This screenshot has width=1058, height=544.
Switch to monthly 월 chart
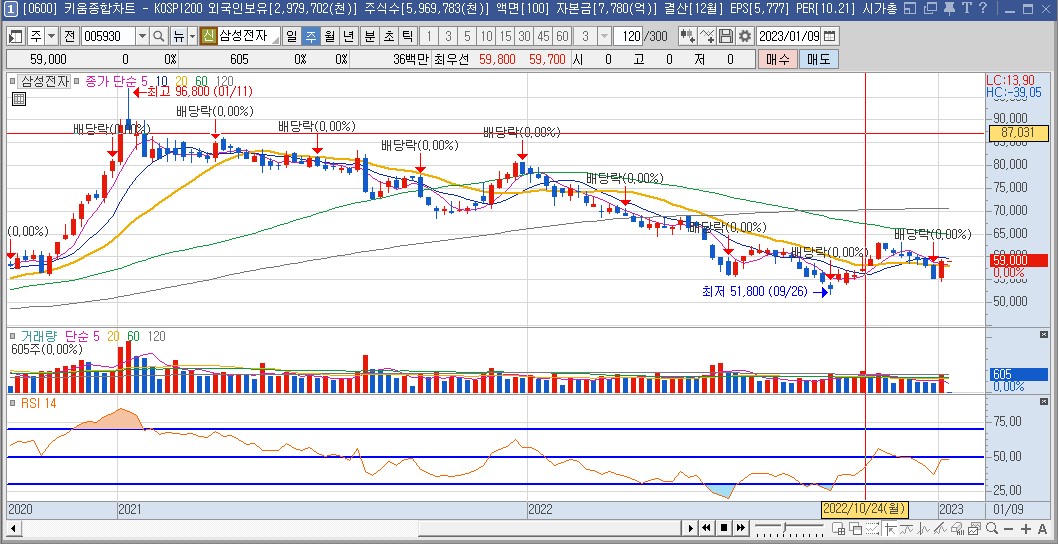(329, 36)
